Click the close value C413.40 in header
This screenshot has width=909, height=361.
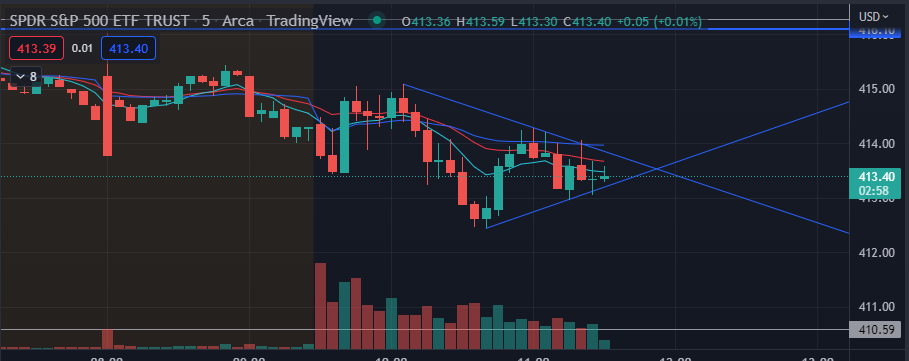591,22
